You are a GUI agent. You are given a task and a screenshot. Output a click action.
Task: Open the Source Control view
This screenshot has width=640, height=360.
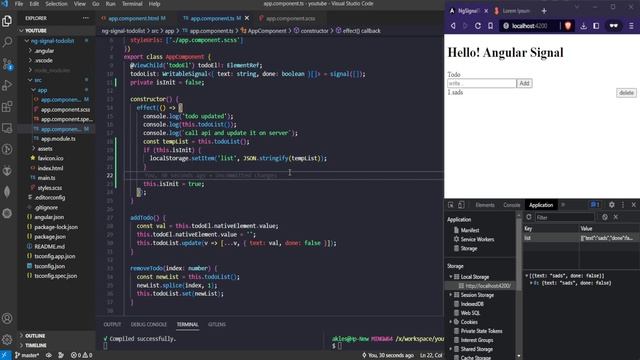pos(7,64)
